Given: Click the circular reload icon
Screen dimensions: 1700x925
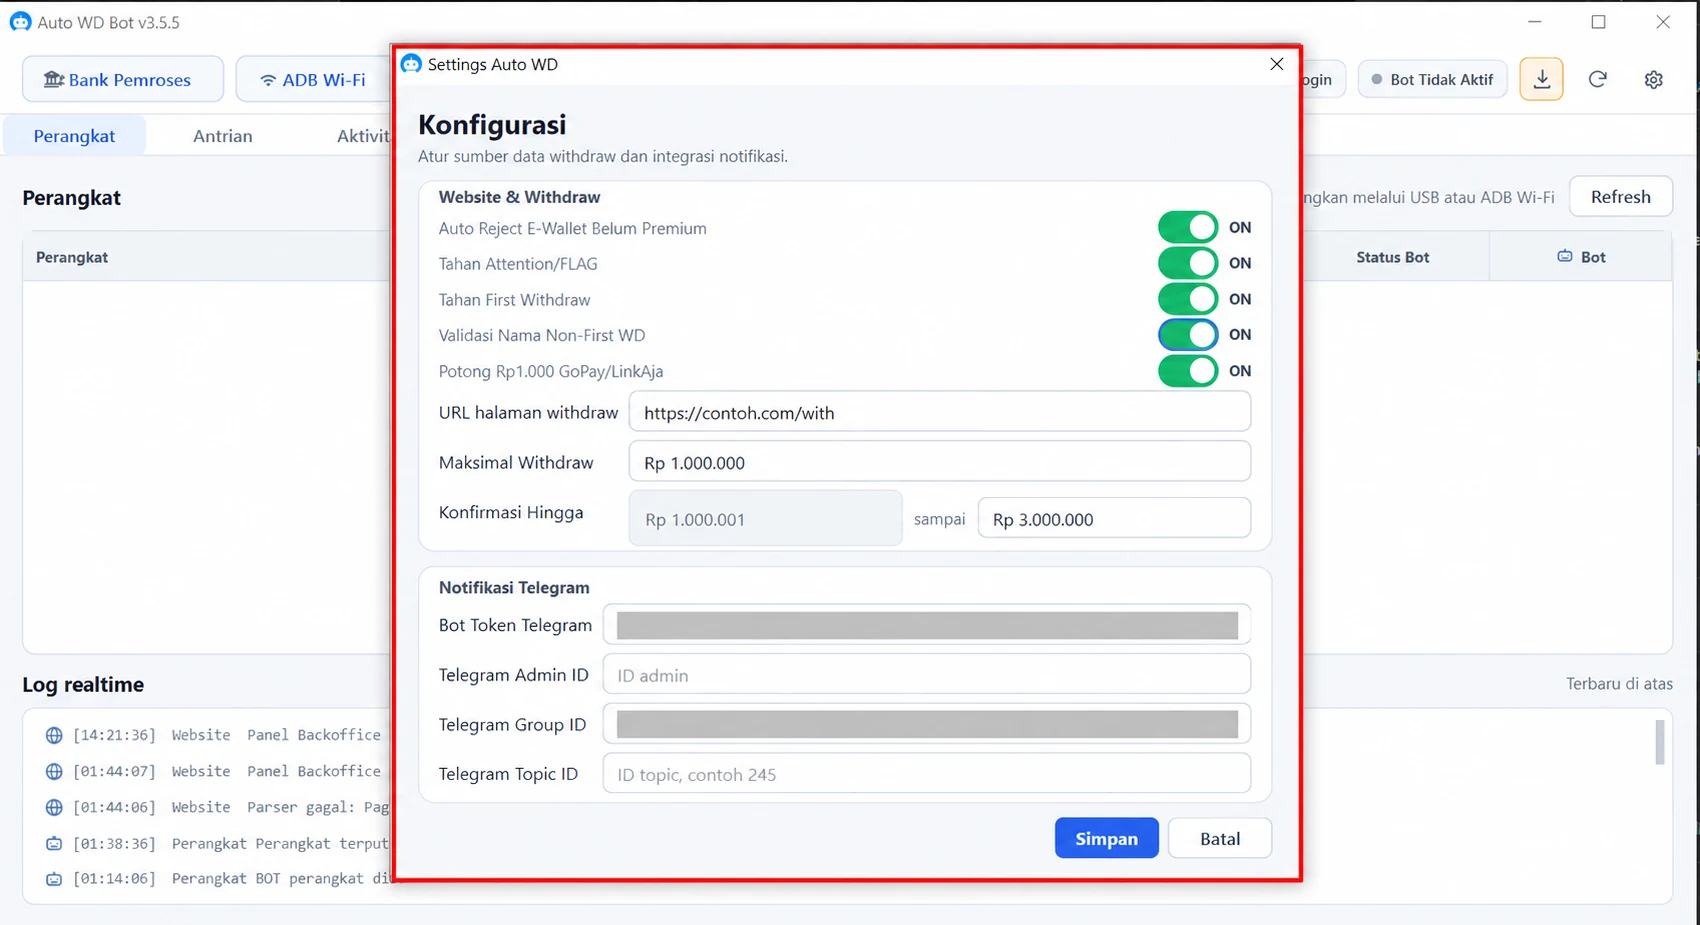Looking at the screenshot, I should coord(1597,79).
